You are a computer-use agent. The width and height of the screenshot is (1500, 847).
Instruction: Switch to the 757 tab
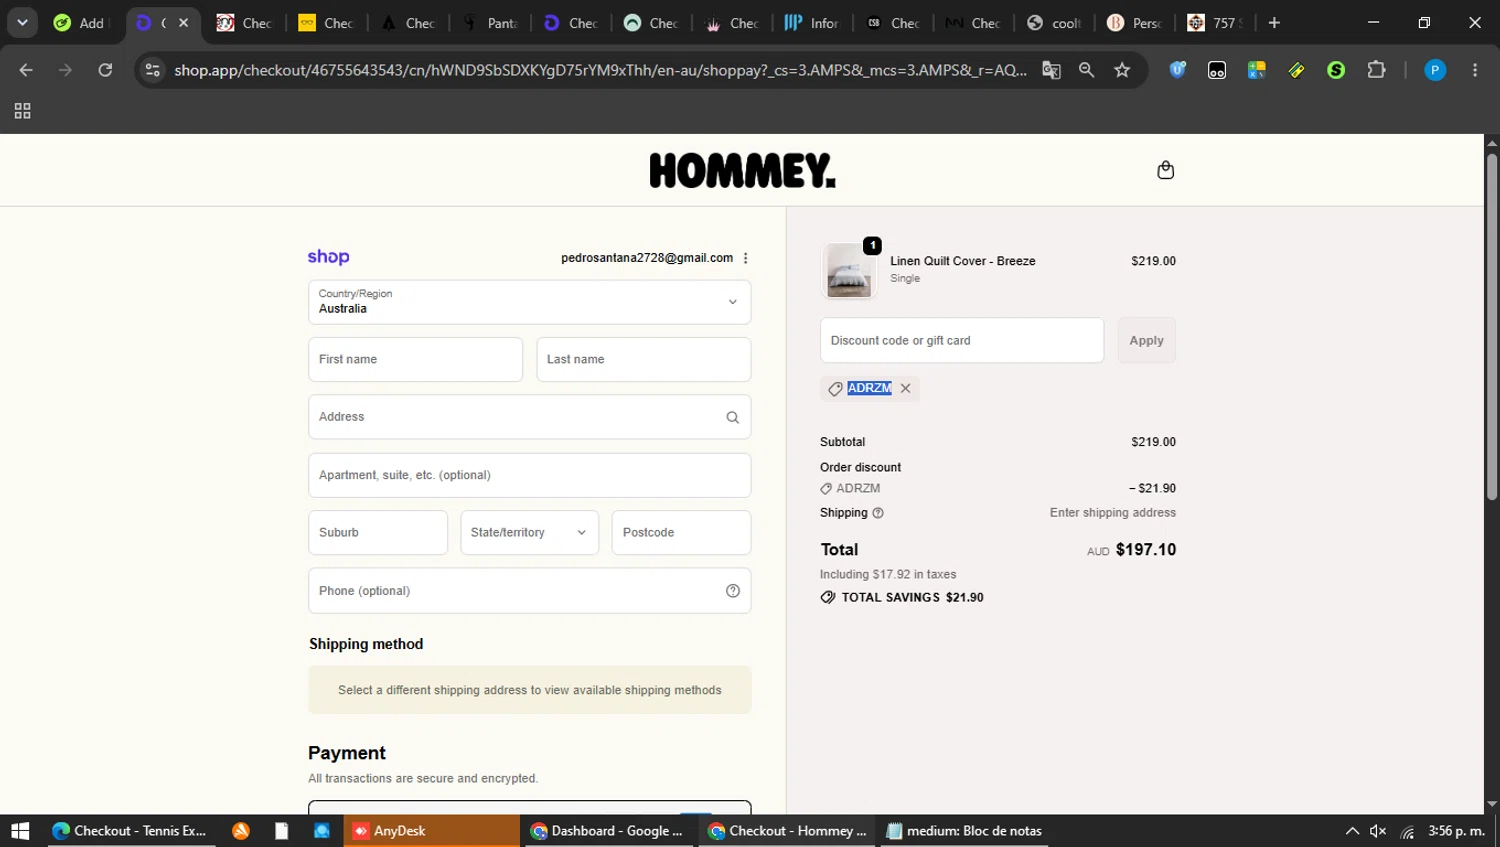pyautogui.click(x=1216, y=22)
